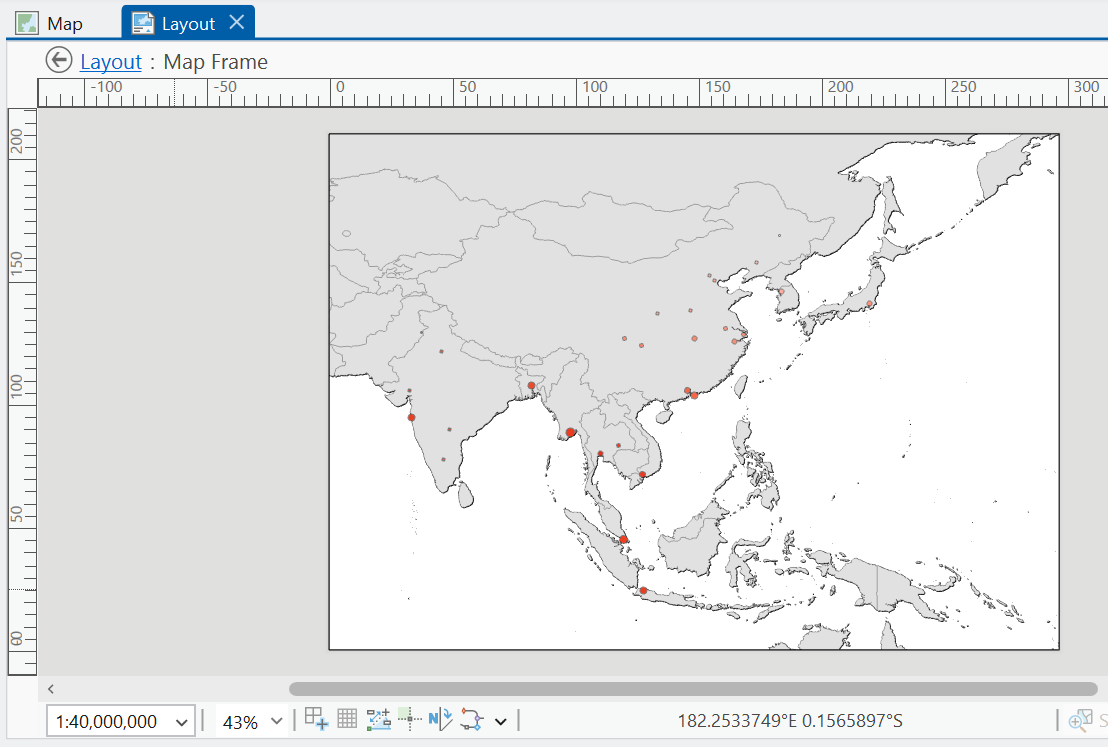Click the Map tab icon

coord(28,23)
